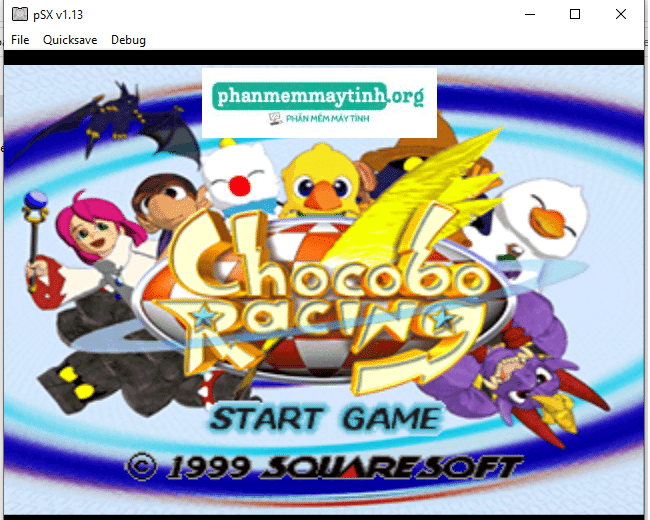Select START GAME on the title screen
Viewport: 650px width, 520px height.
(x=325, y=418)
